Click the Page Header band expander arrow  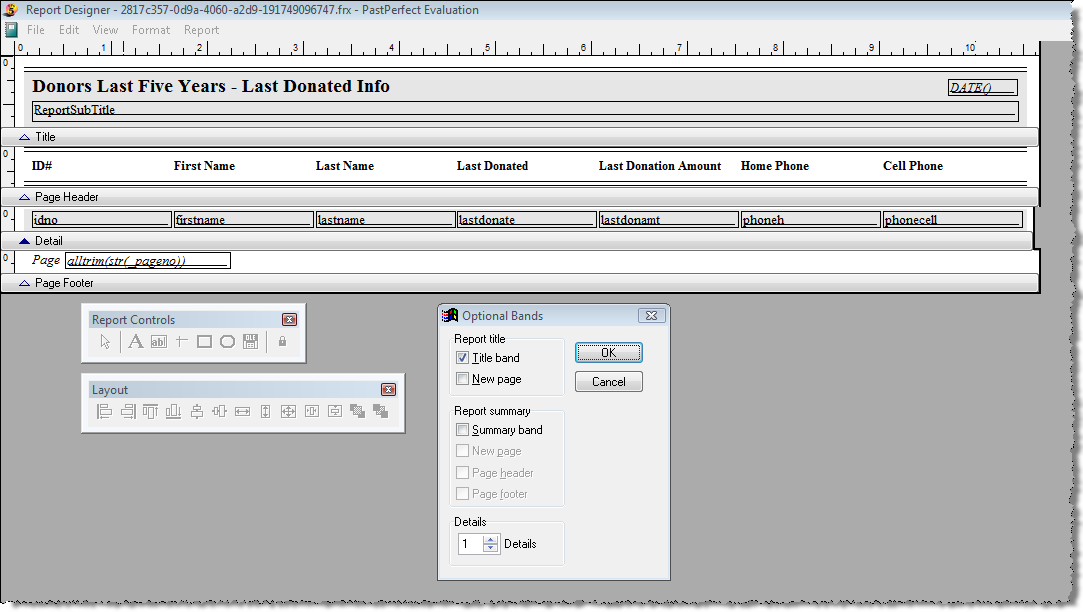coord(25,198)
